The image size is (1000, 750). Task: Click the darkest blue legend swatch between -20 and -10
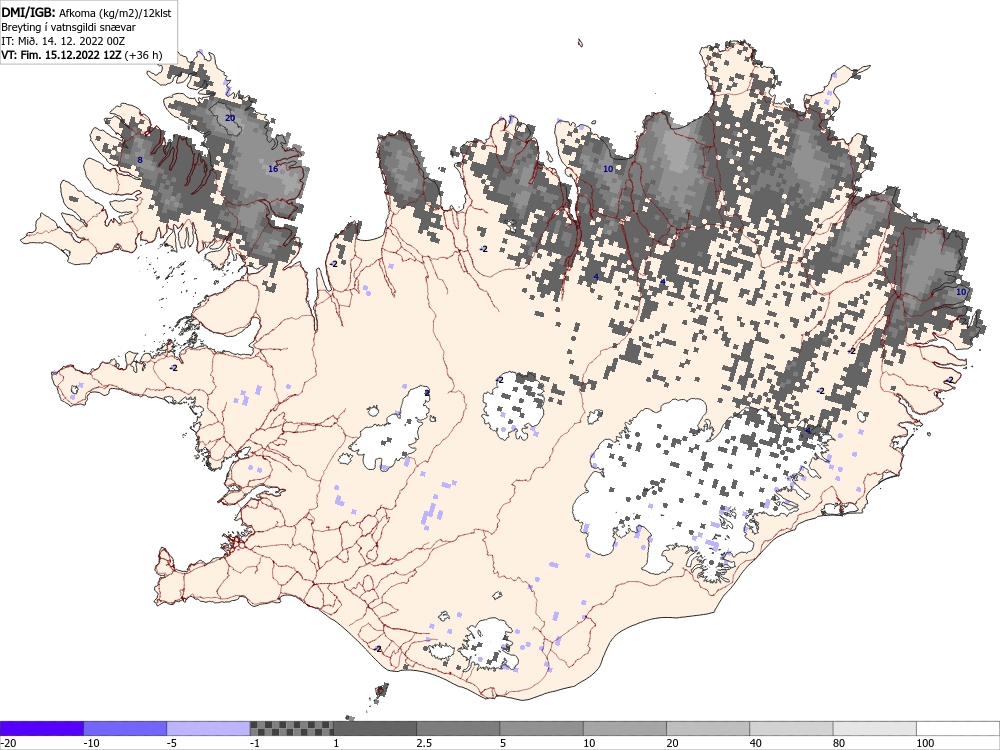click(x=41, y=728)
